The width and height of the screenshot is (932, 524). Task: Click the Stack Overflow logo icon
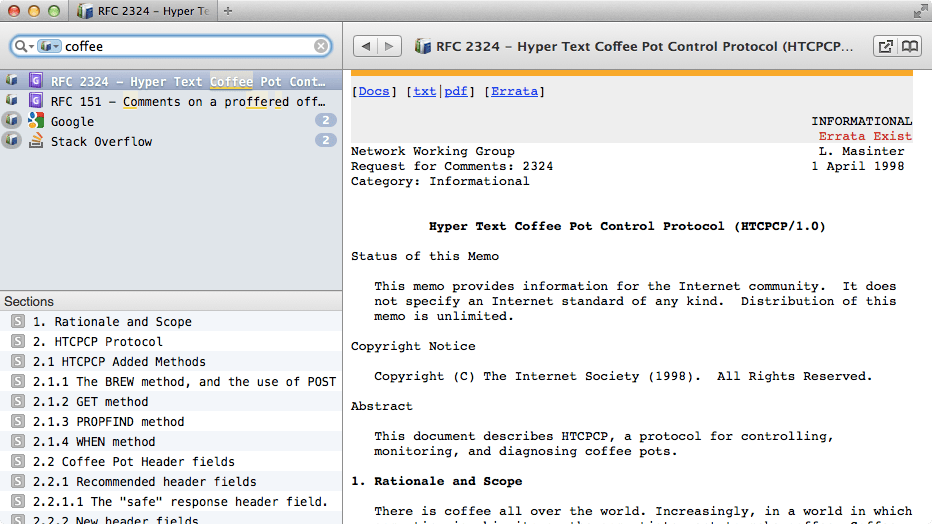click(36, 140)
